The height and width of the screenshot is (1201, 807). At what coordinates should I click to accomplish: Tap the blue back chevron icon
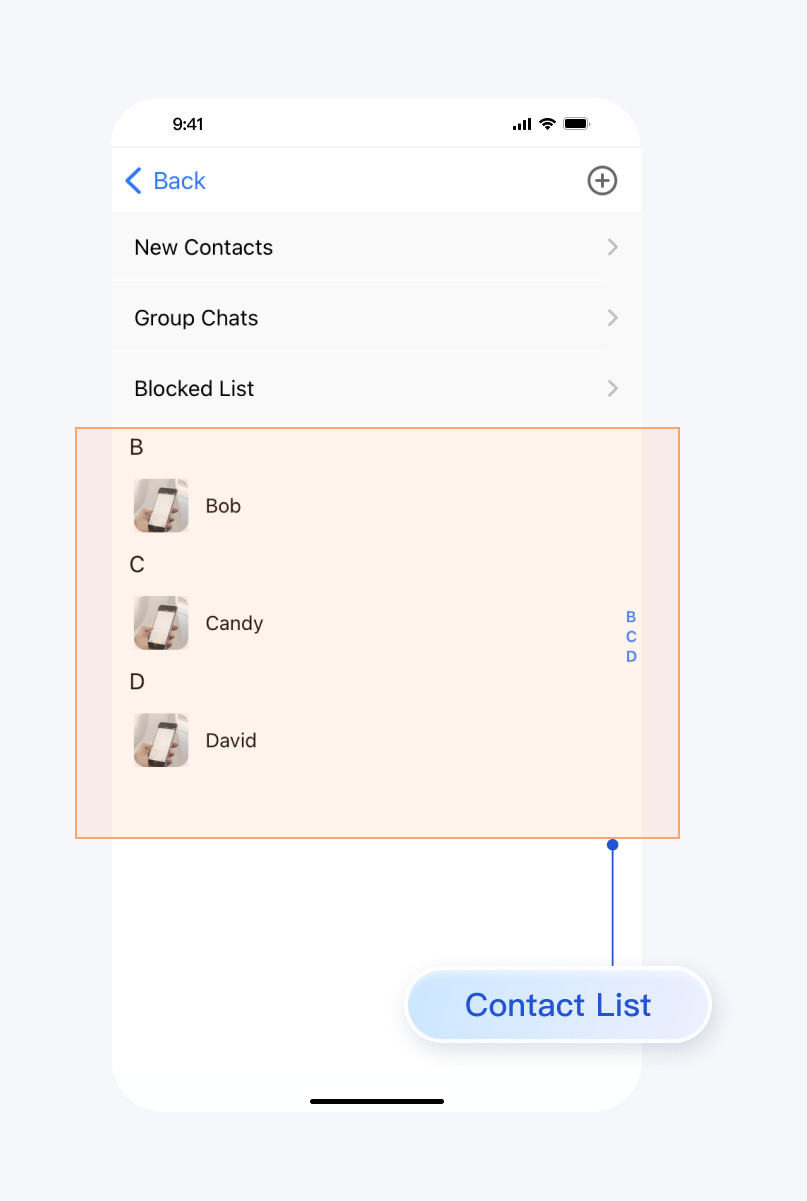[x=133, y=181]
